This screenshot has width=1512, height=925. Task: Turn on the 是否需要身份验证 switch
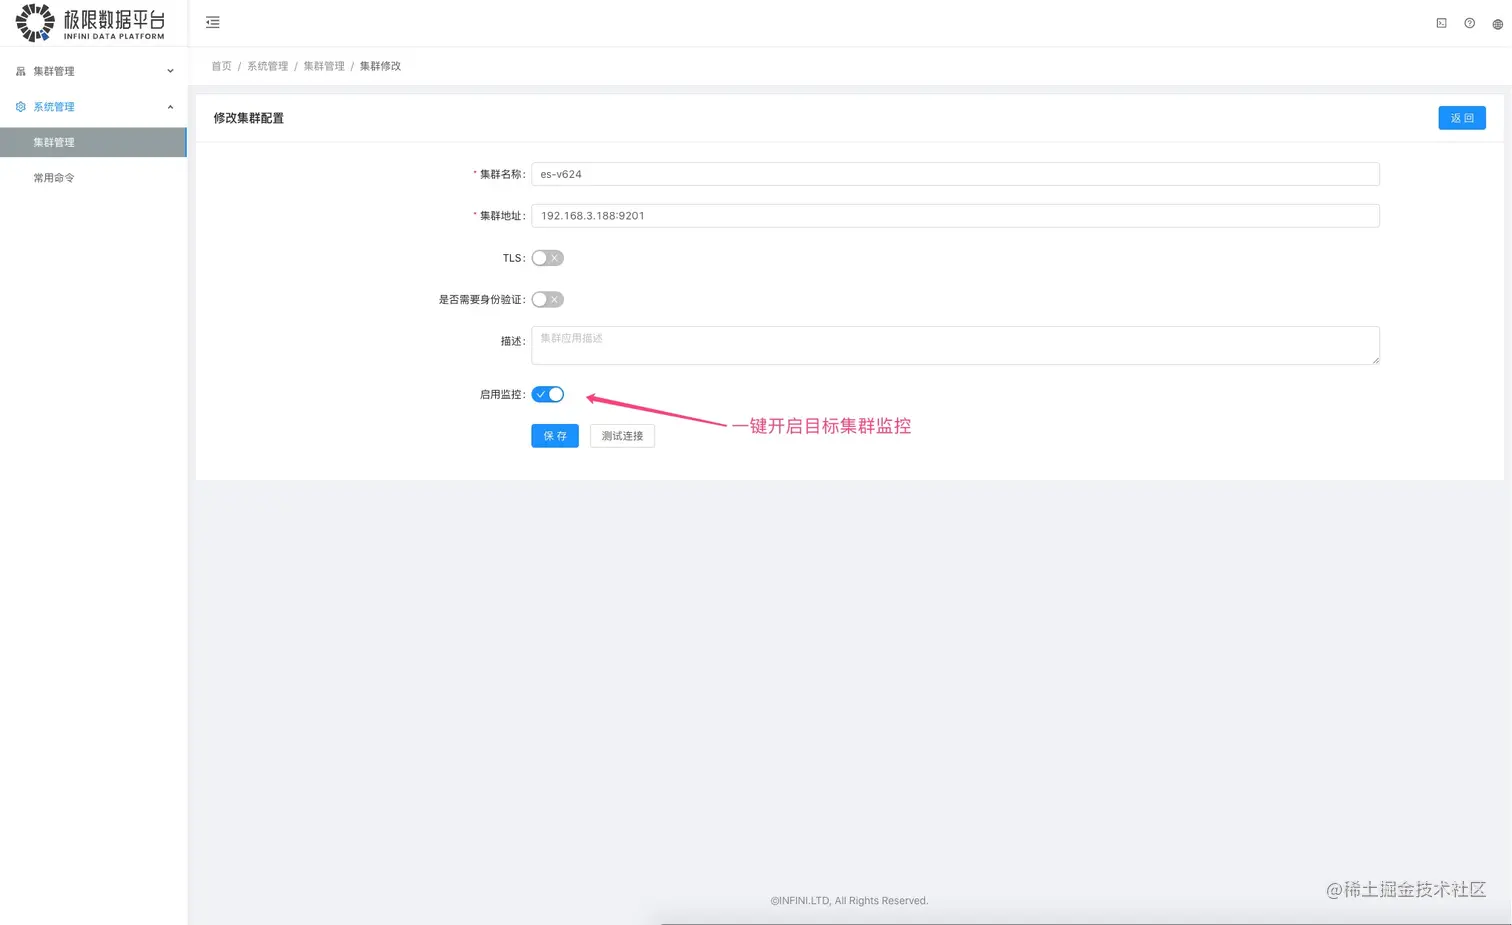[547, 299]
